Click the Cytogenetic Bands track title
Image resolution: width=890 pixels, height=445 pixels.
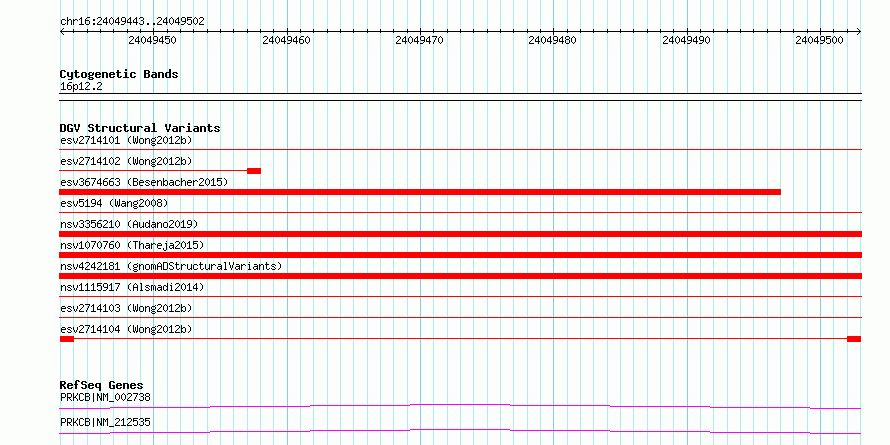[x=119, y=74]
